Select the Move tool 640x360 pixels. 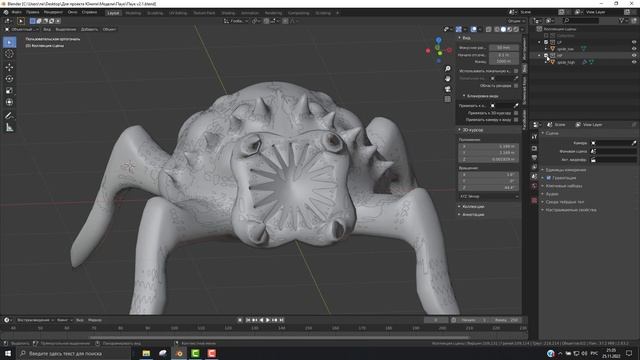(9, 67)
